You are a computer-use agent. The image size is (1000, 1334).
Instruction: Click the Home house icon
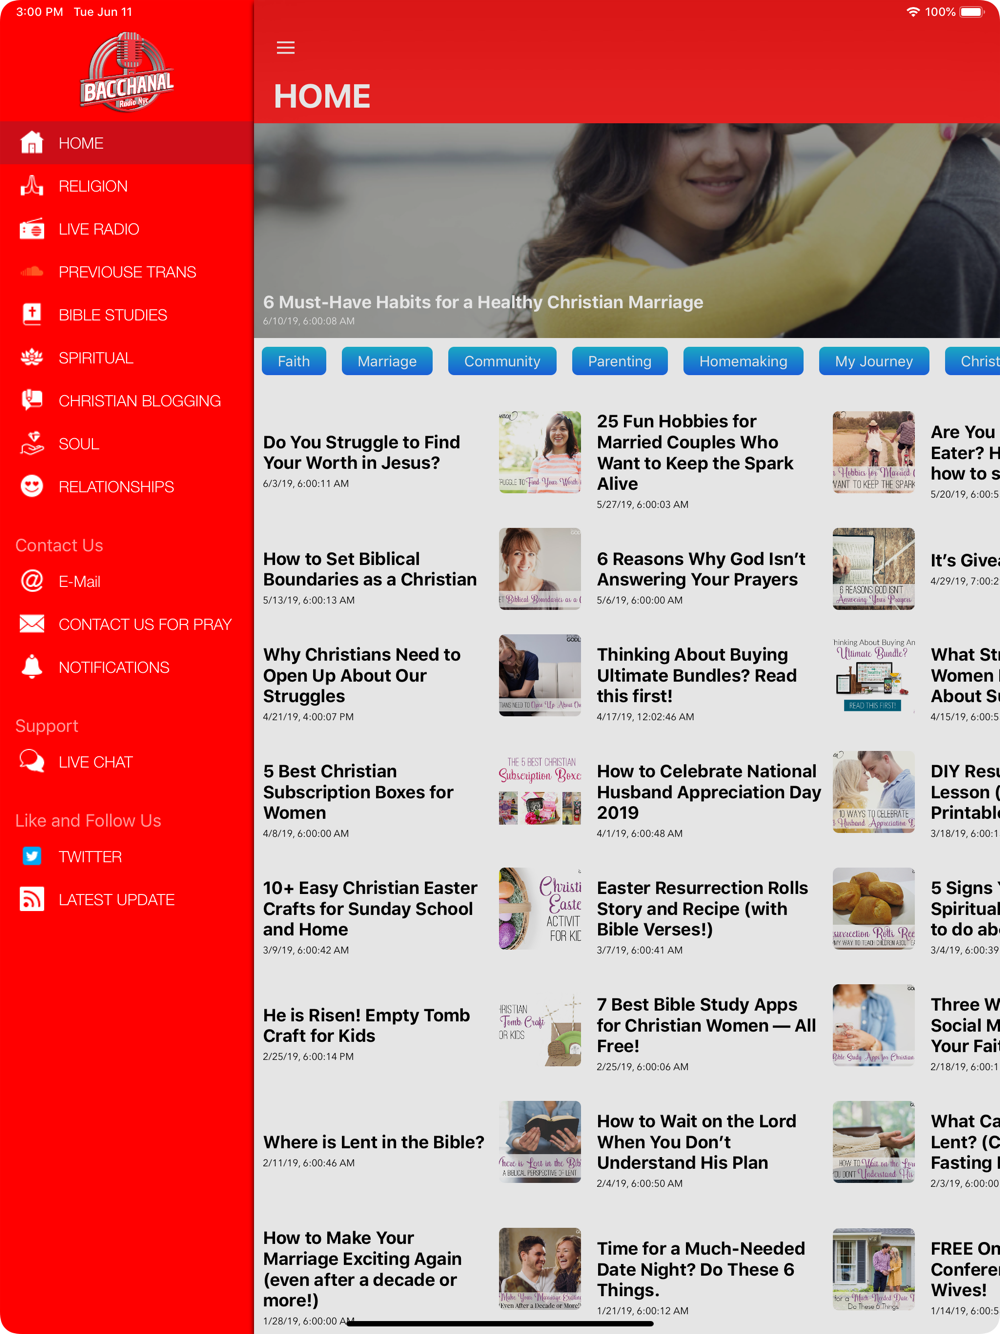(32, 143)
